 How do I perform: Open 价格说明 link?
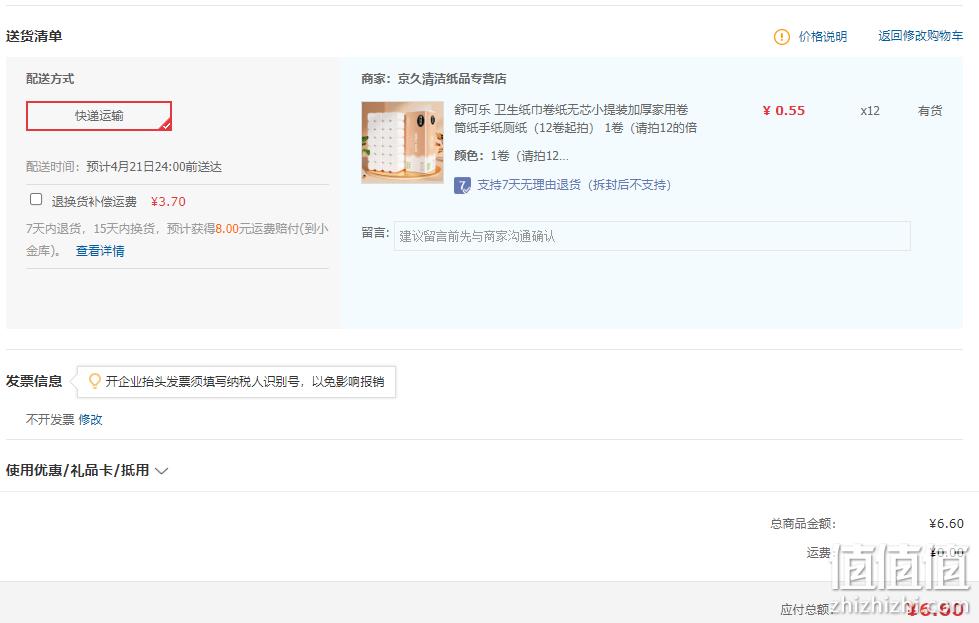pos(823,37)
